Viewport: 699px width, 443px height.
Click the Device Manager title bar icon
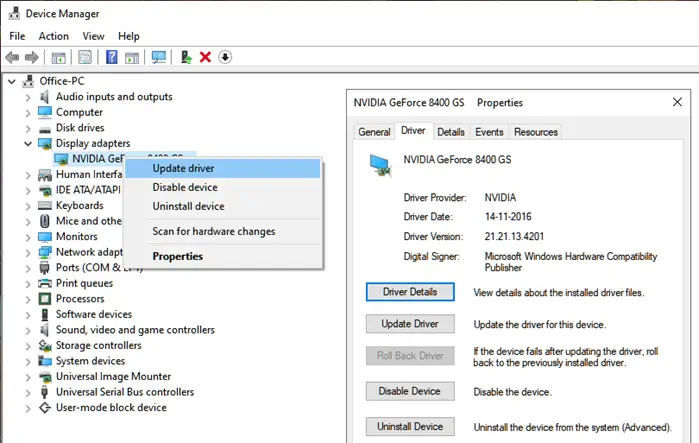(x=14, y=13)
